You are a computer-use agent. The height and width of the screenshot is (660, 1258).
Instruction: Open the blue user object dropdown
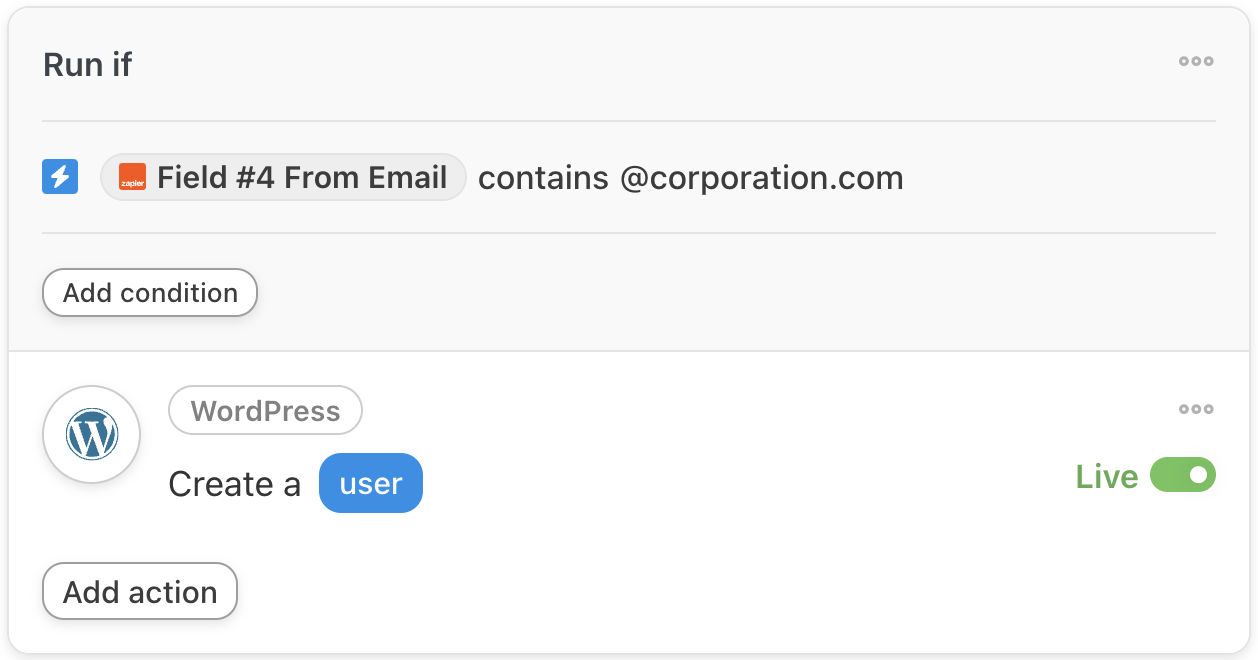(371, 484)
